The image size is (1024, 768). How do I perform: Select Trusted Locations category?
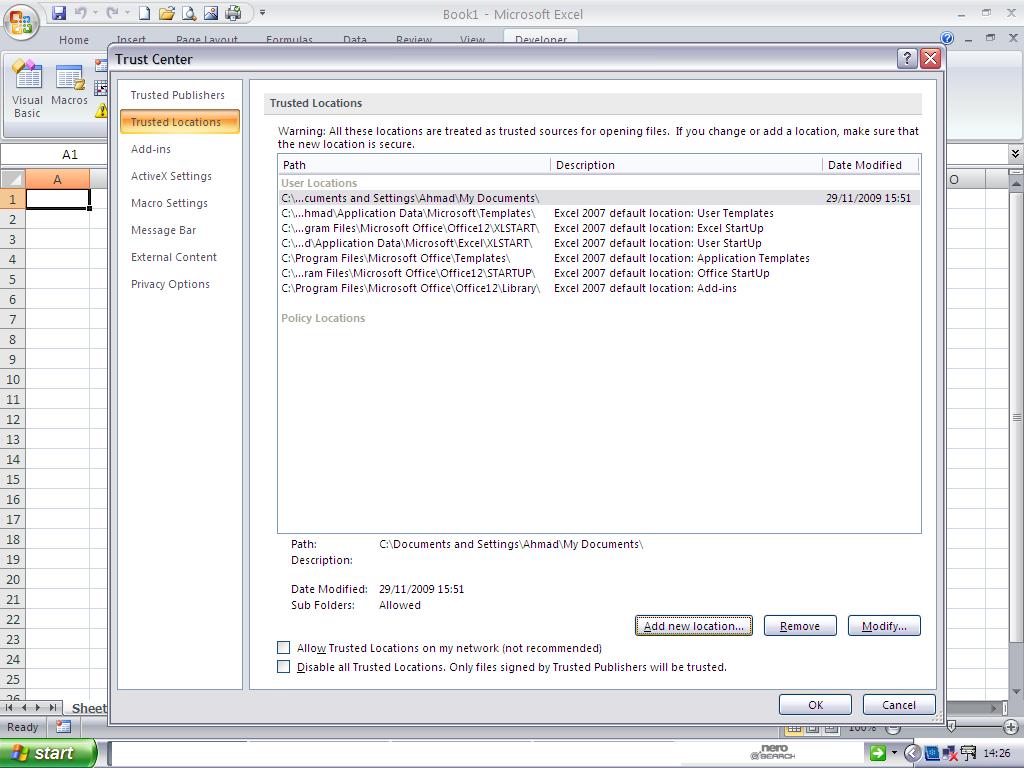pos(180,122)
